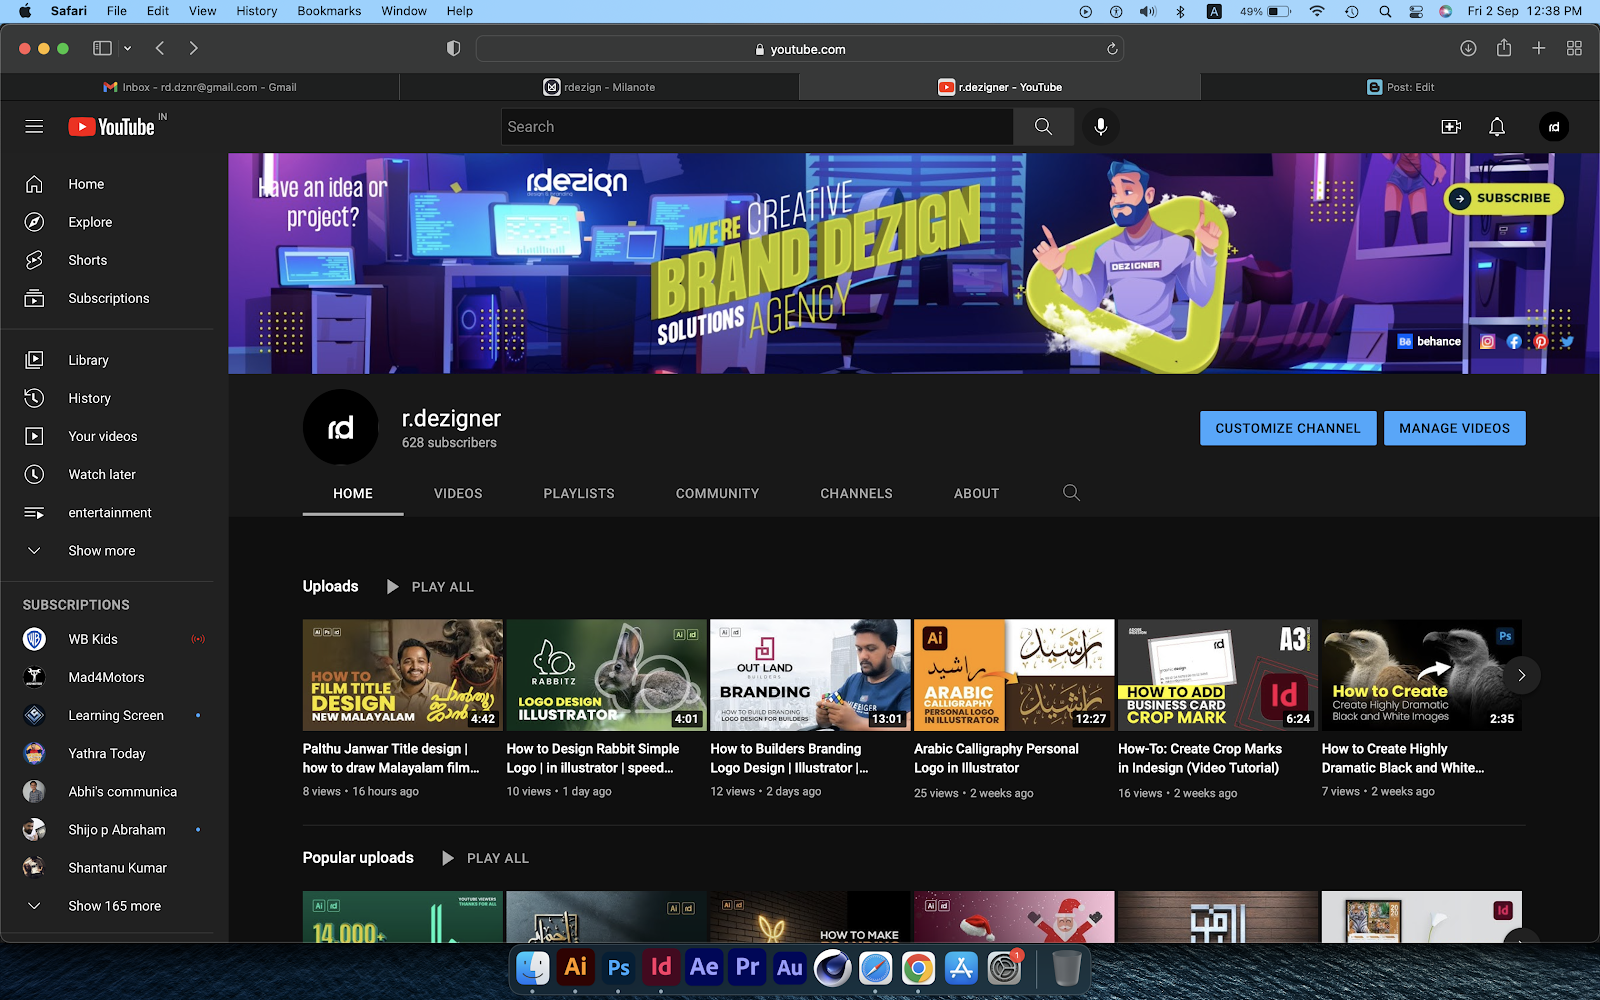Open YouTube notifications bell
The image size is (1600, 1000).
coord(1497,127)
